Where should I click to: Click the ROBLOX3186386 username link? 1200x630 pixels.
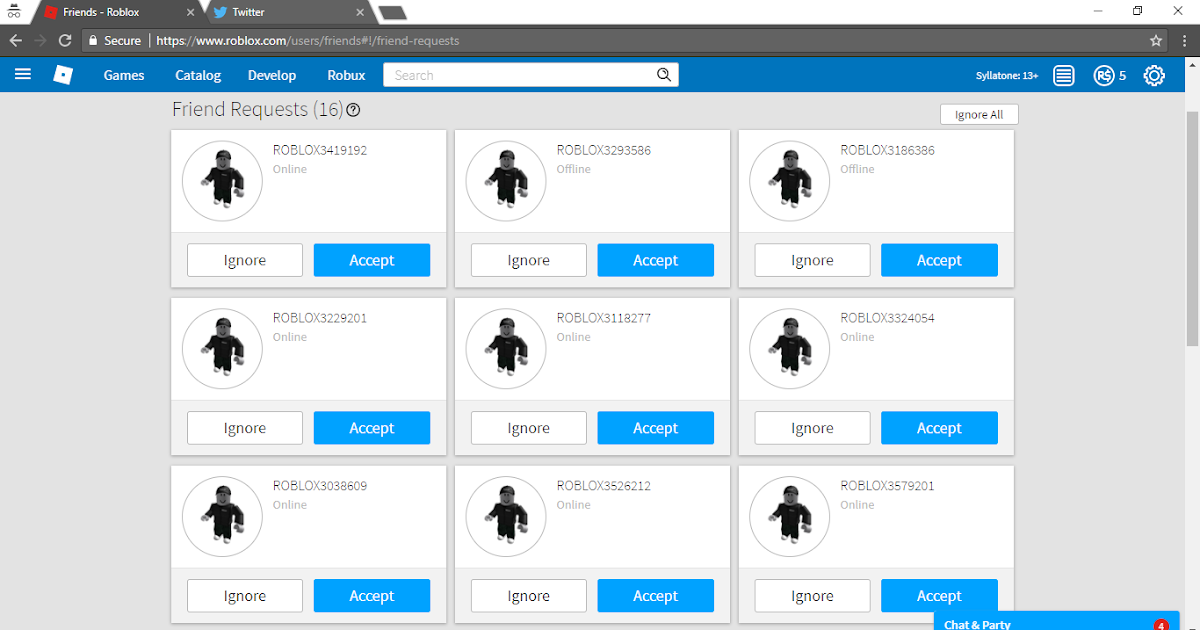(887, 151)
